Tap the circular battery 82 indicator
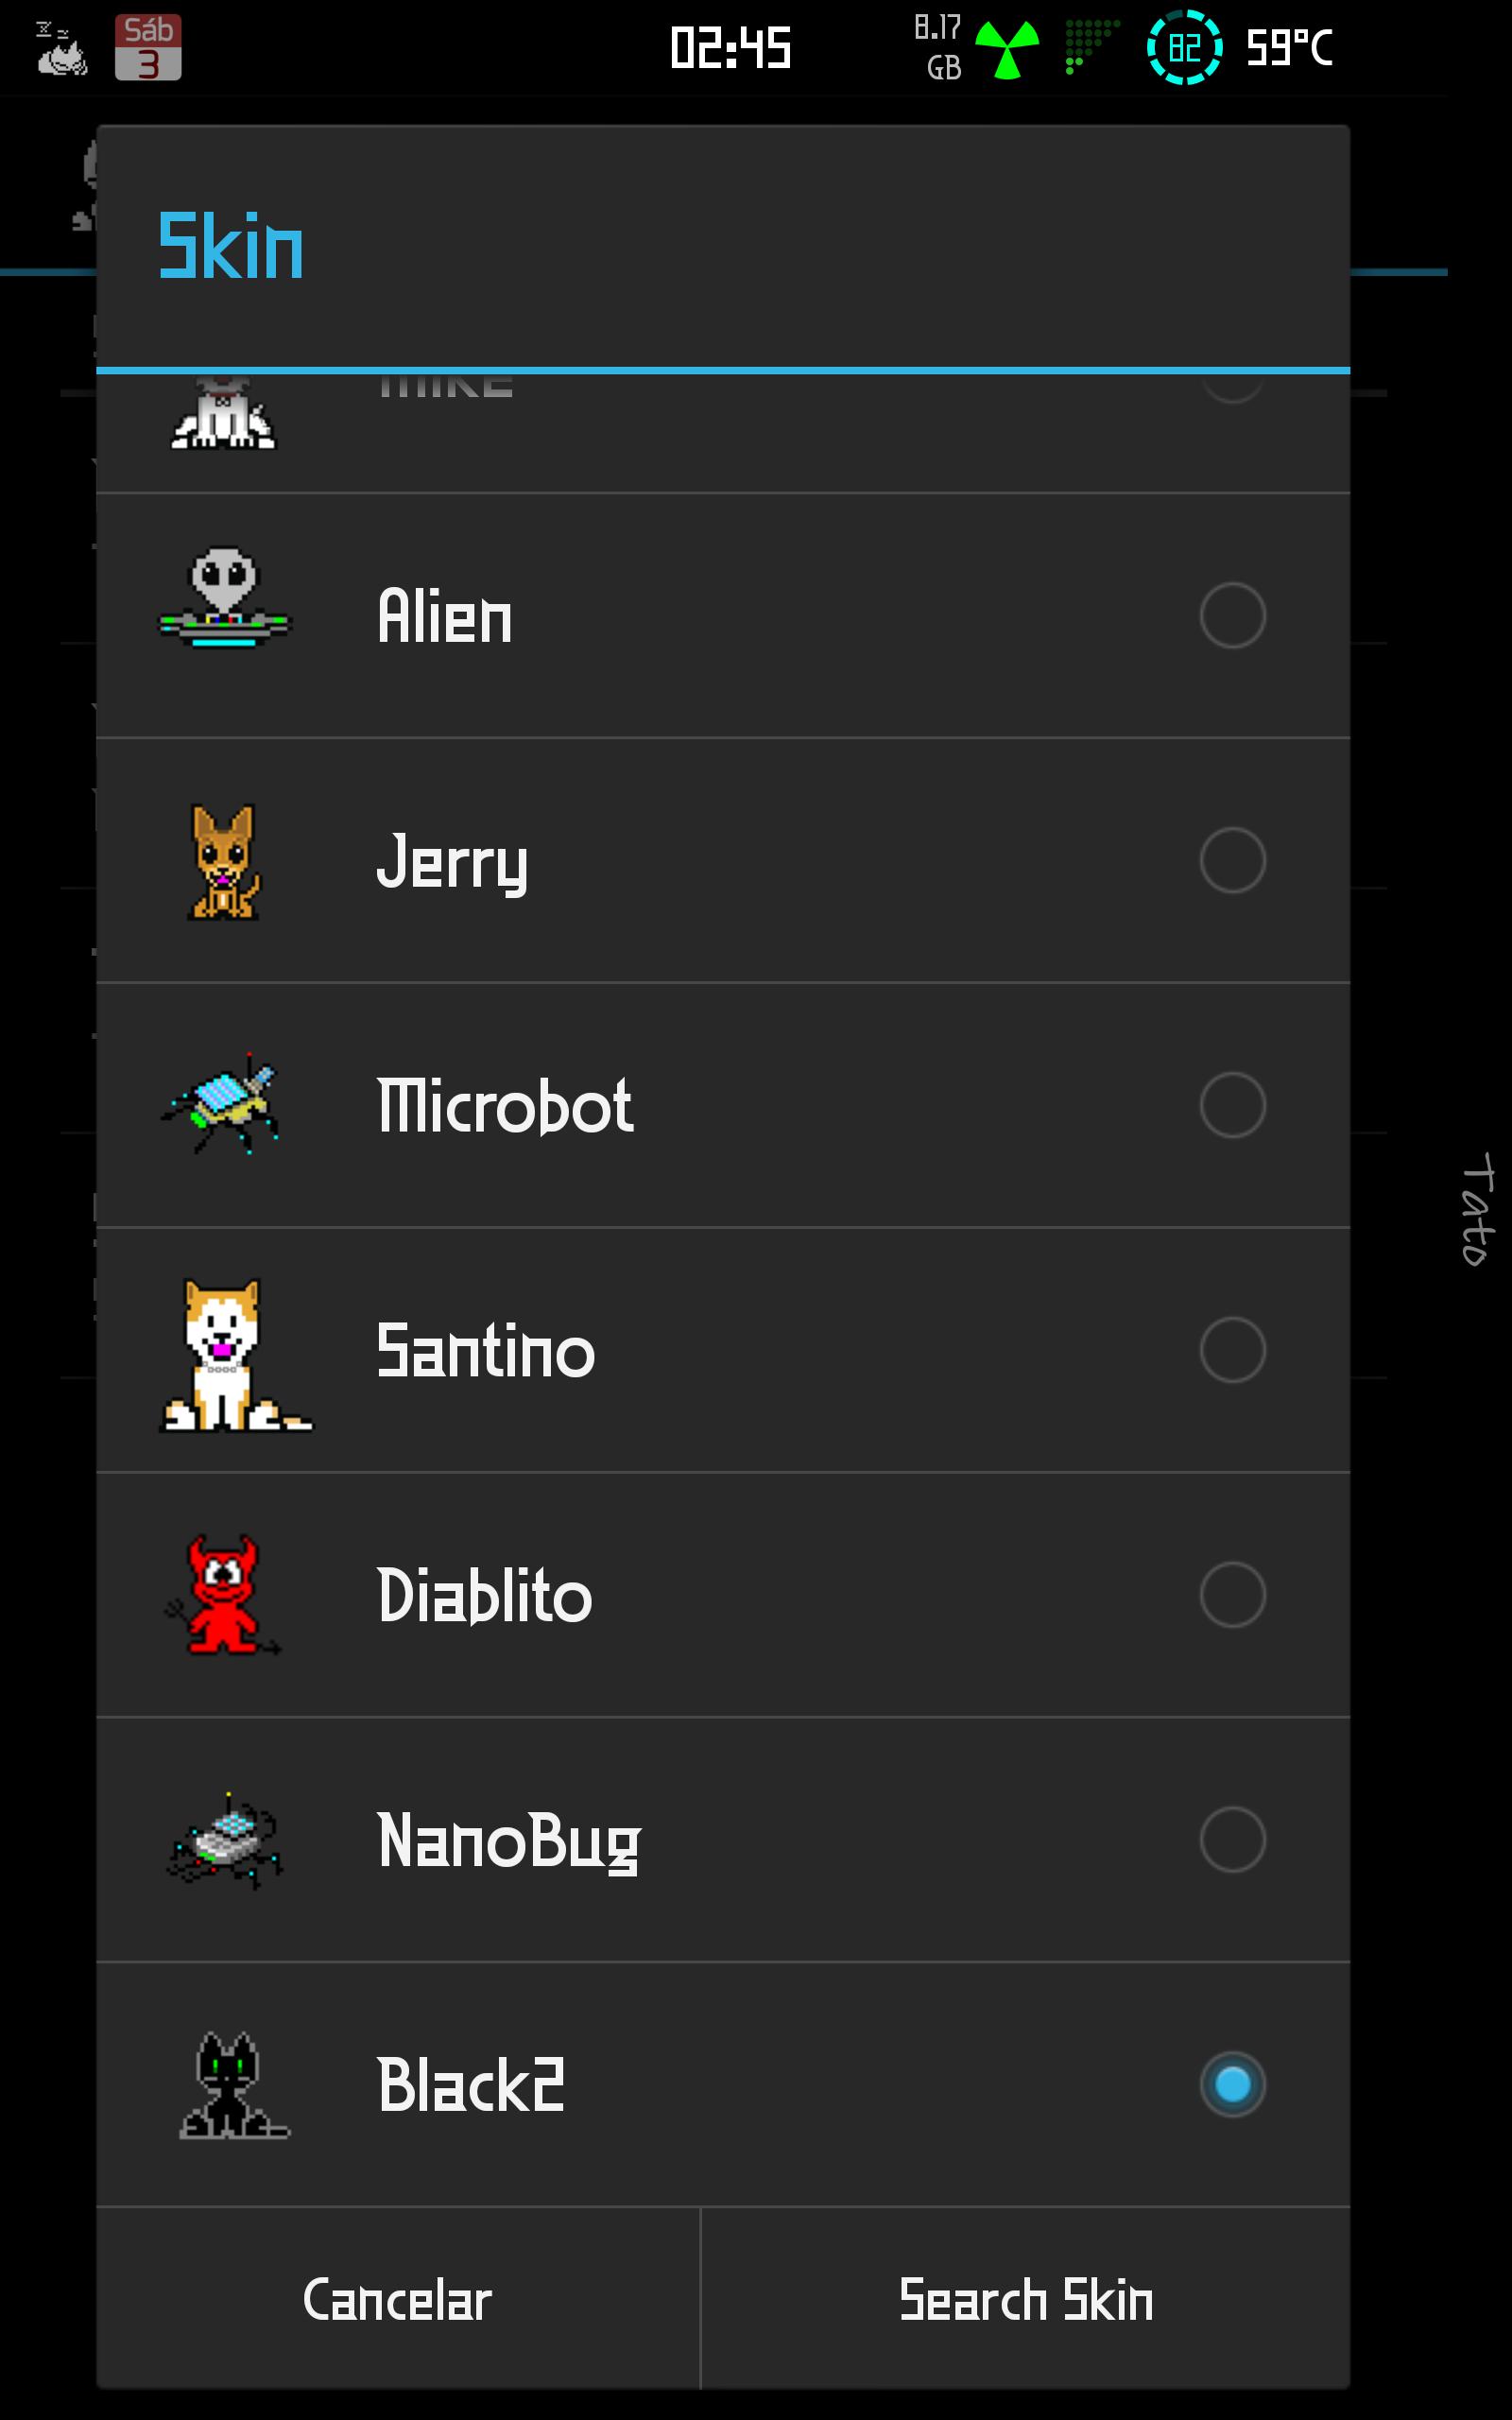The image size is (1512, 2420). click(x=1184, y=47)
